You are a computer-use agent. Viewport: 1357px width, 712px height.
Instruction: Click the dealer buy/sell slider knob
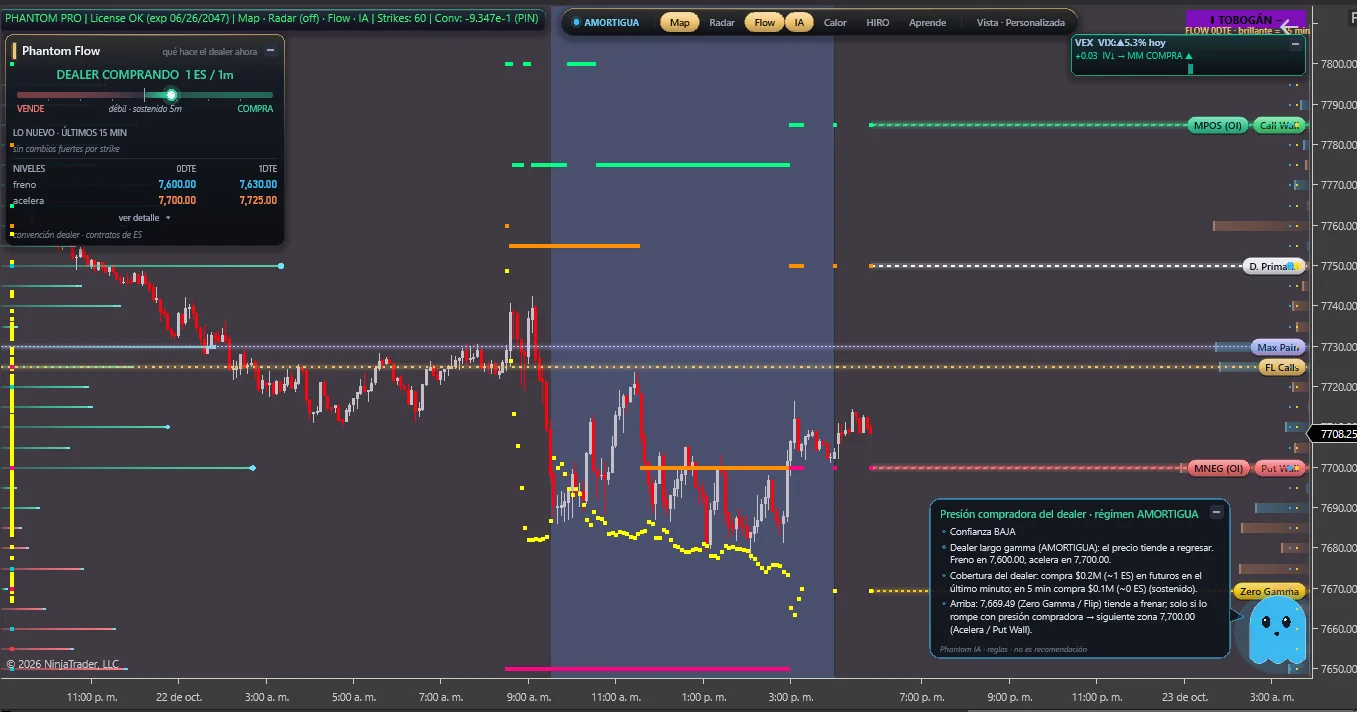click(x=171, y=95)
